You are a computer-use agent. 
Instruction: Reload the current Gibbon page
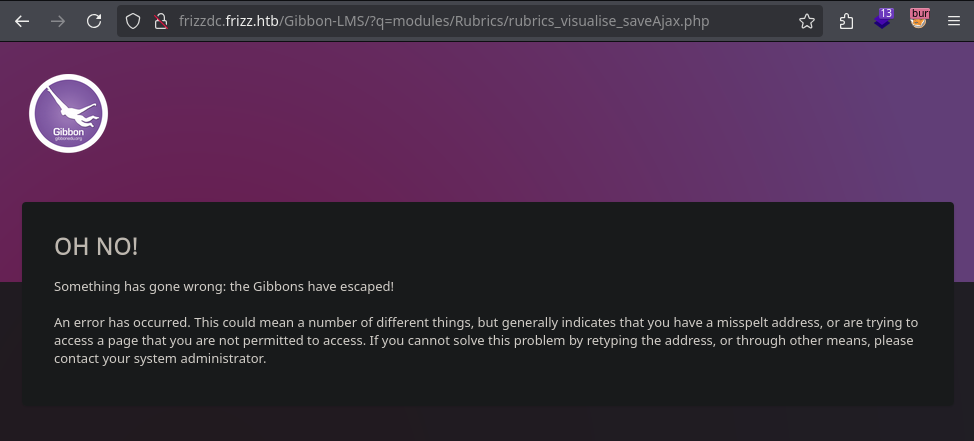[x=94, y=21]
